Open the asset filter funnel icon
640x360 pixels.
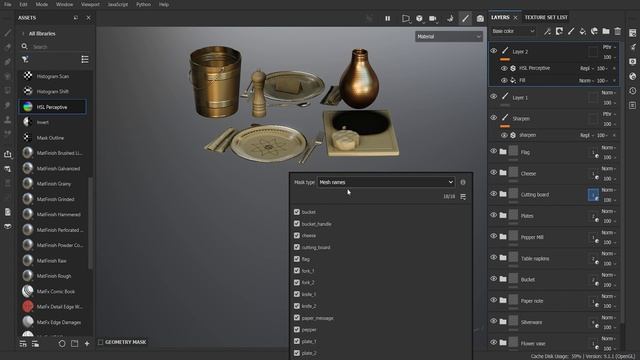[25, 60]
